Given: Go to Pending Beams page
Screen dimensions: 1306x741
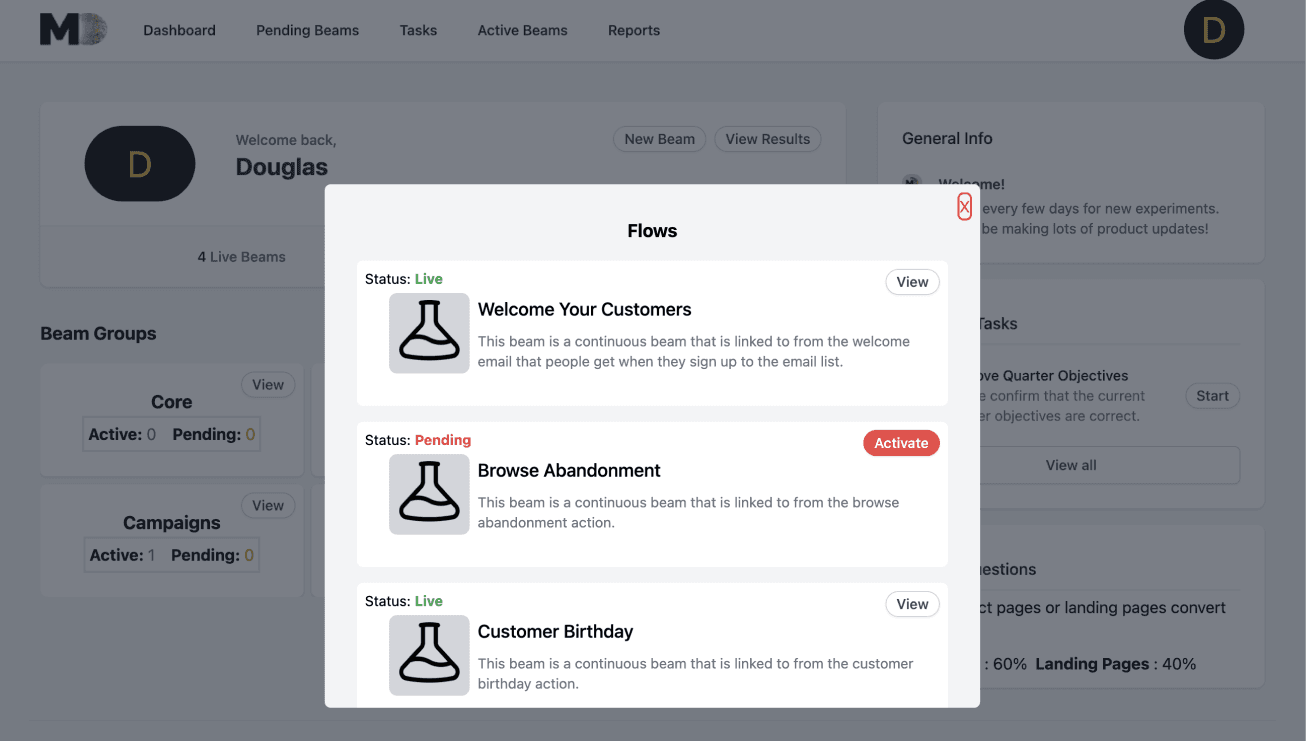Looking at the screenshot, I should (307, 30).
